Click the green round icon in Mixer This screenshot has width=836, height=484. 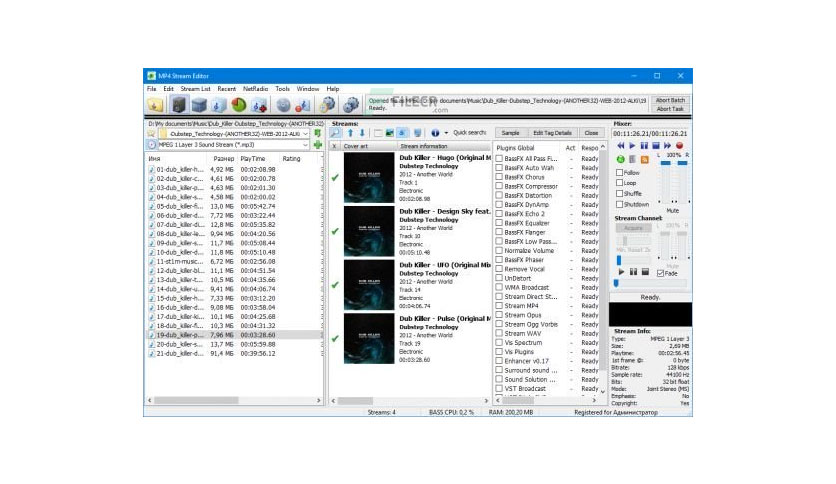621,159
